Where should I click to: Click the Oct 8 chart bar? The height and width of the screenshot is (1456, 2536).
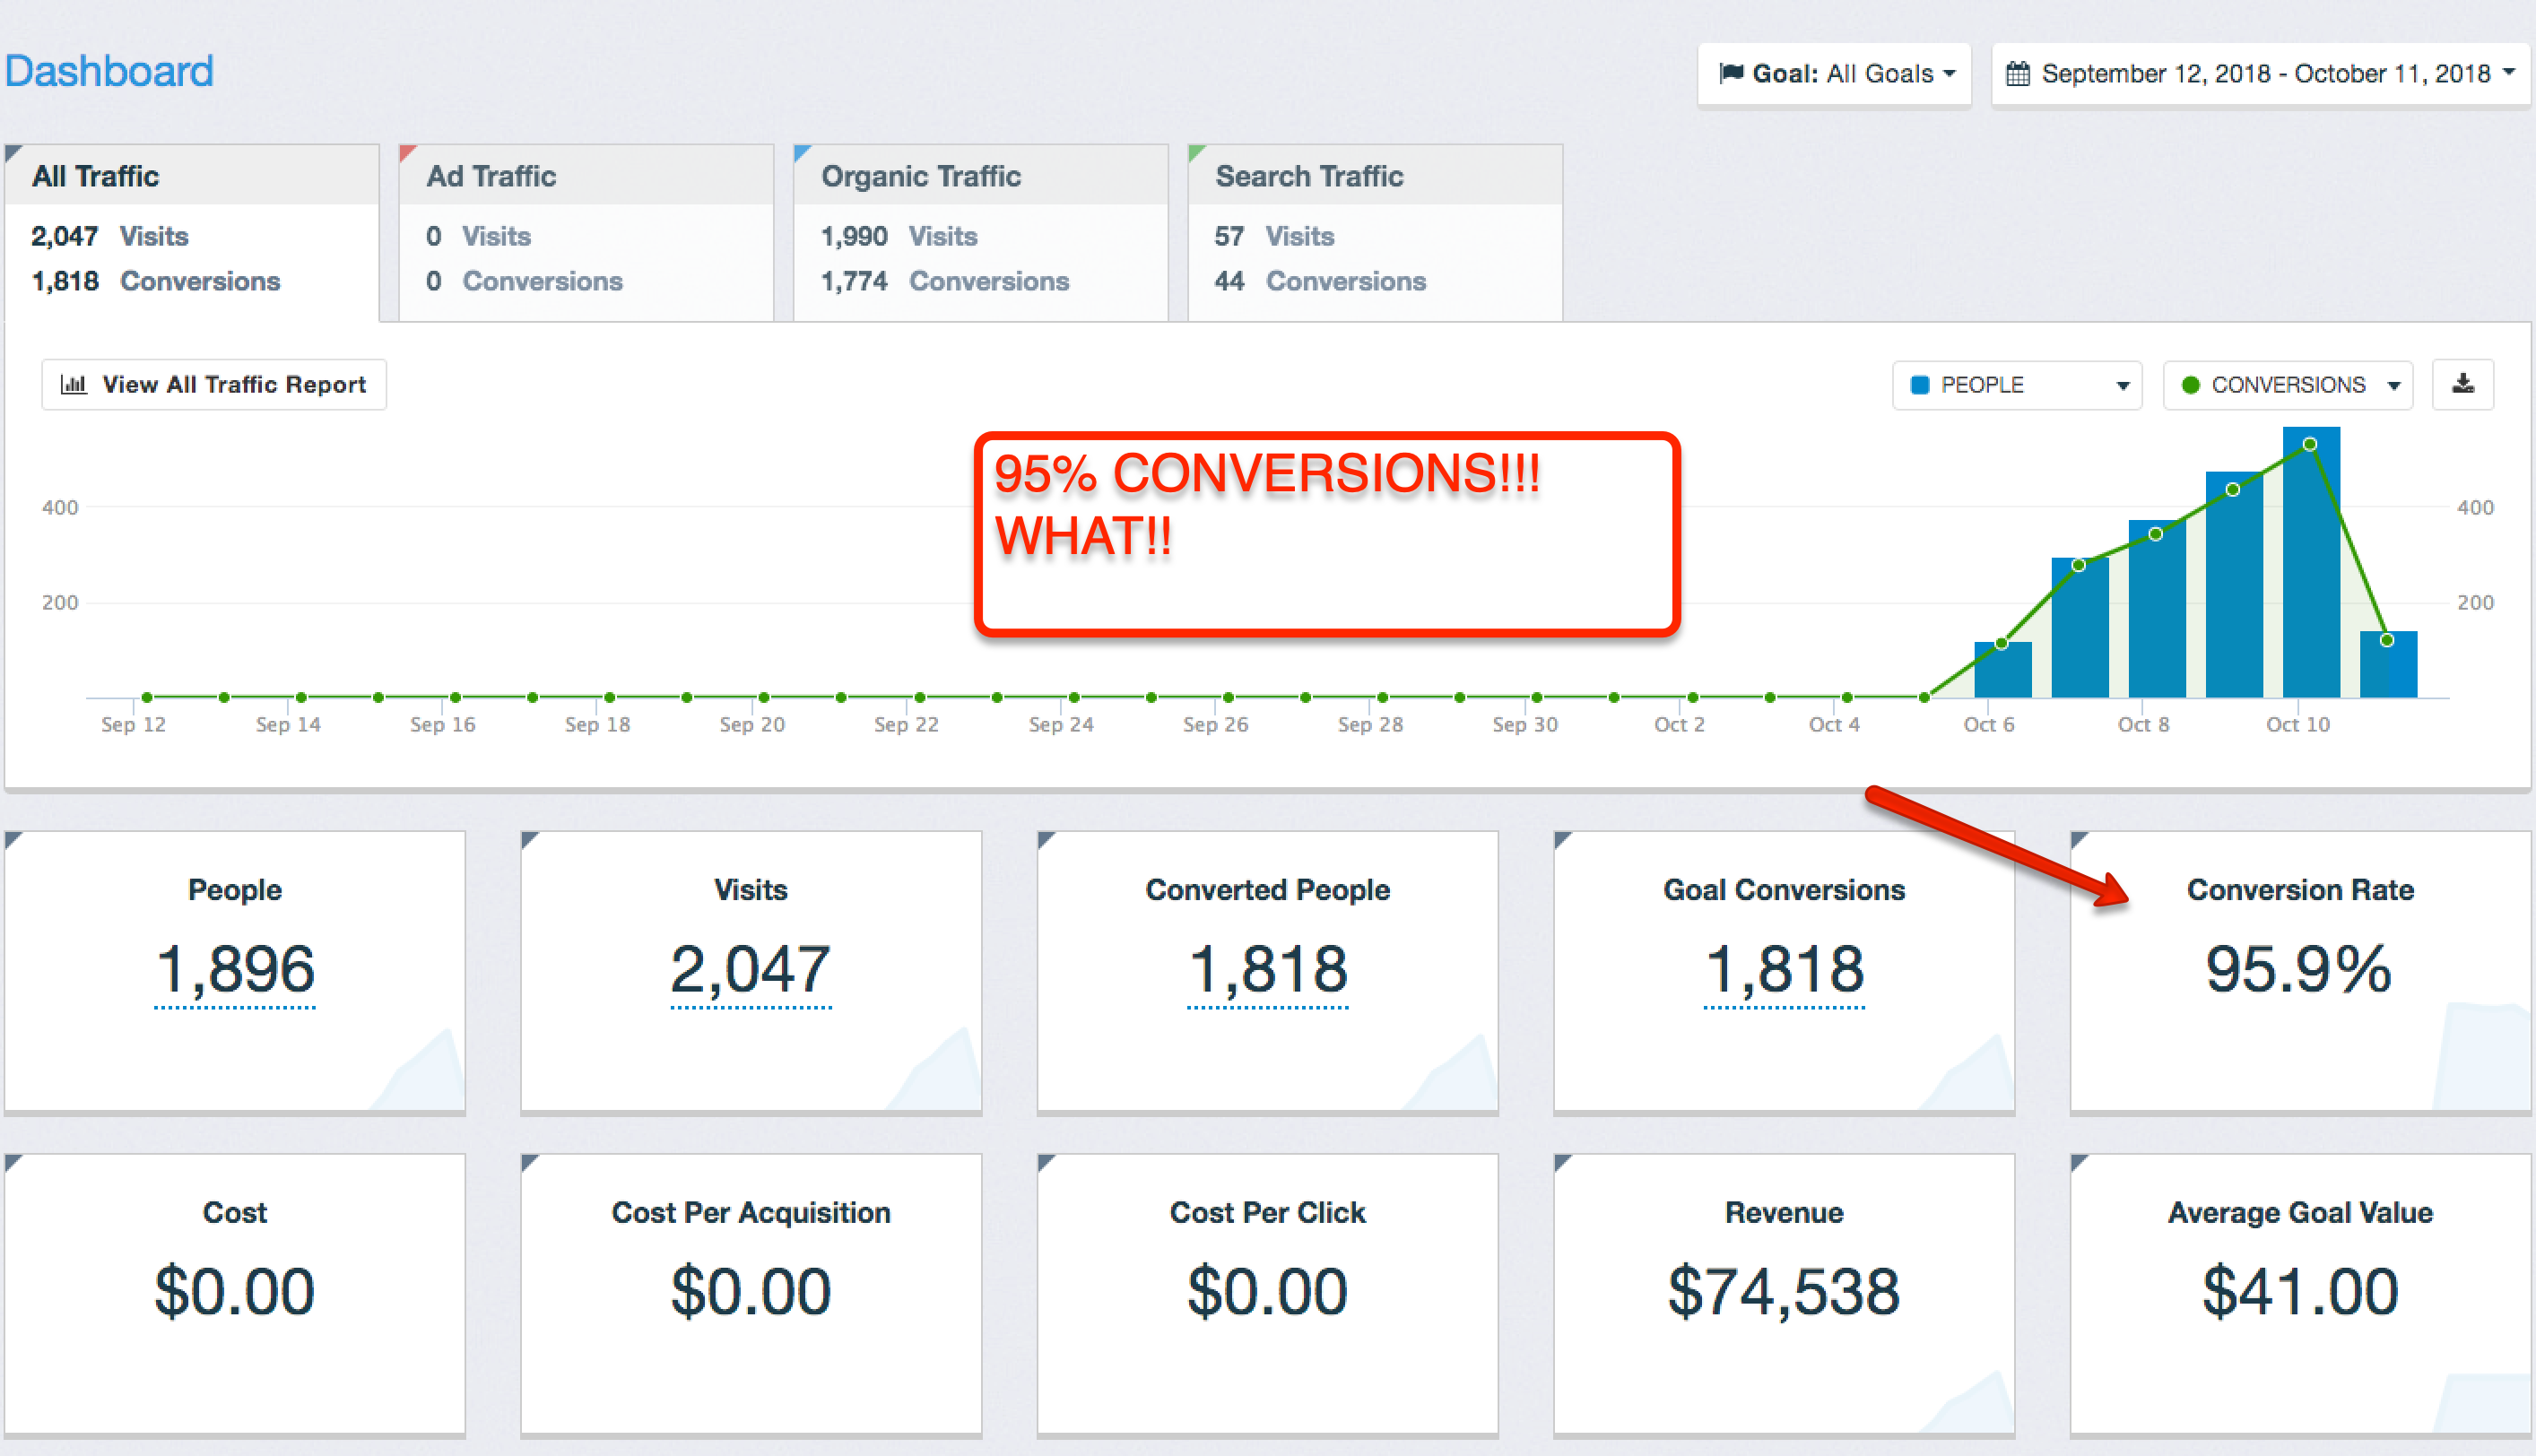tap(2156, 608)
